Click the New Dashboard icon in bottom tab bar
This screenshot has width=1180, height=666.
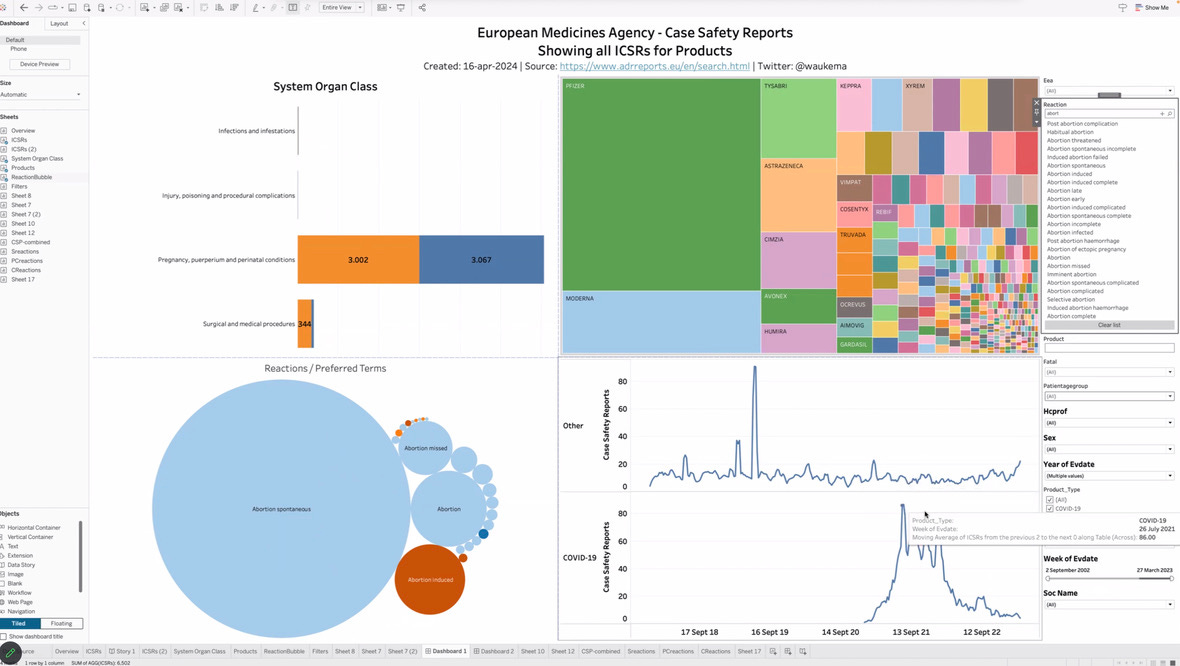[788, 652]
